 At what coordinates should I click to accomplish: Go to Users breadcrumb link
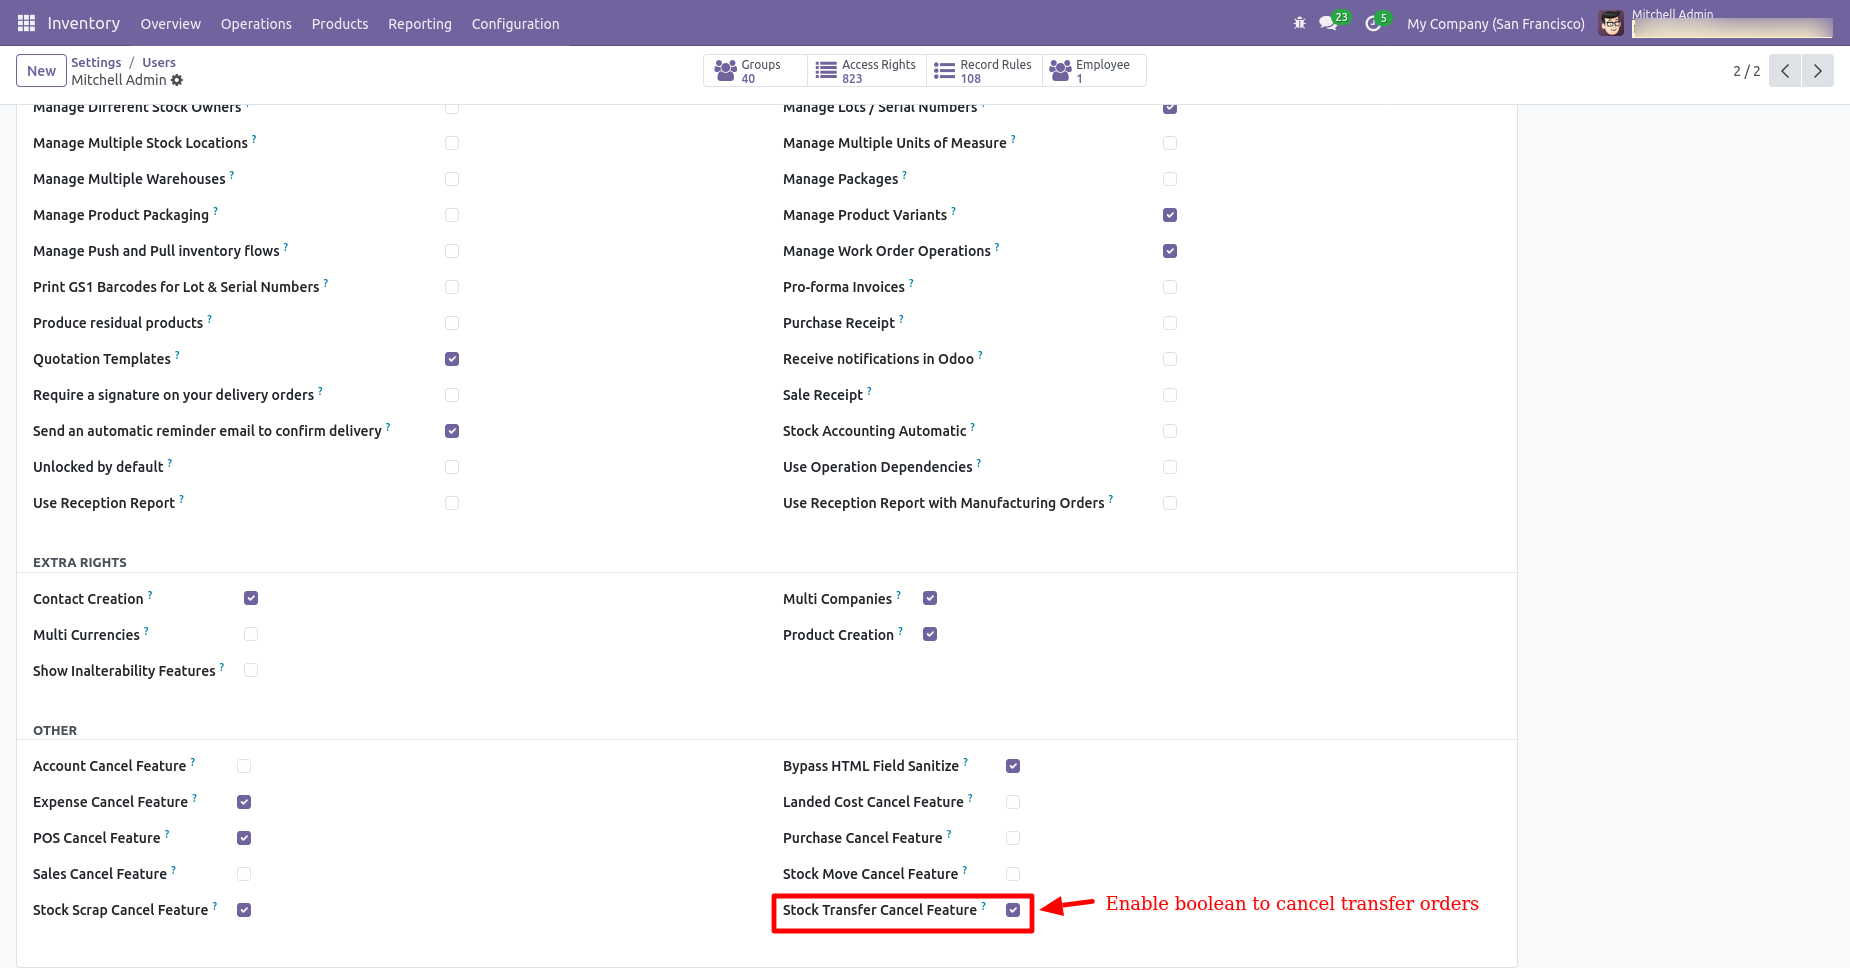tap(159, 62)
